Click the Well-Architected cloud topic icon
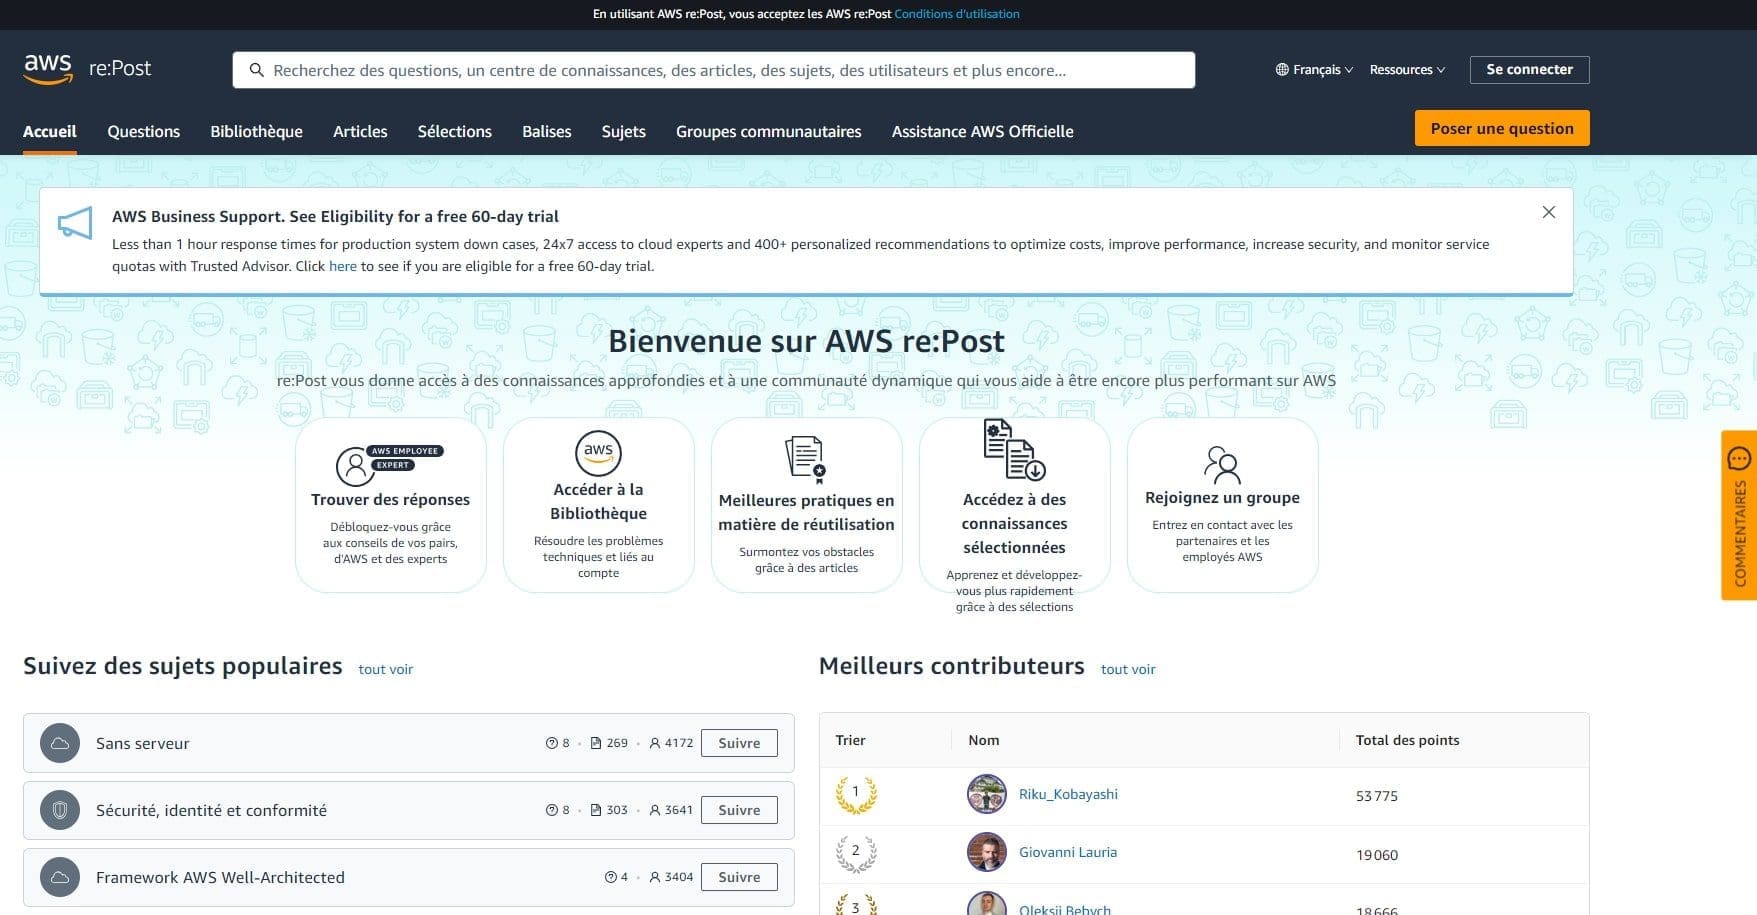Image resolution: width=1757 pixels, height=915 pixels. 60,877
